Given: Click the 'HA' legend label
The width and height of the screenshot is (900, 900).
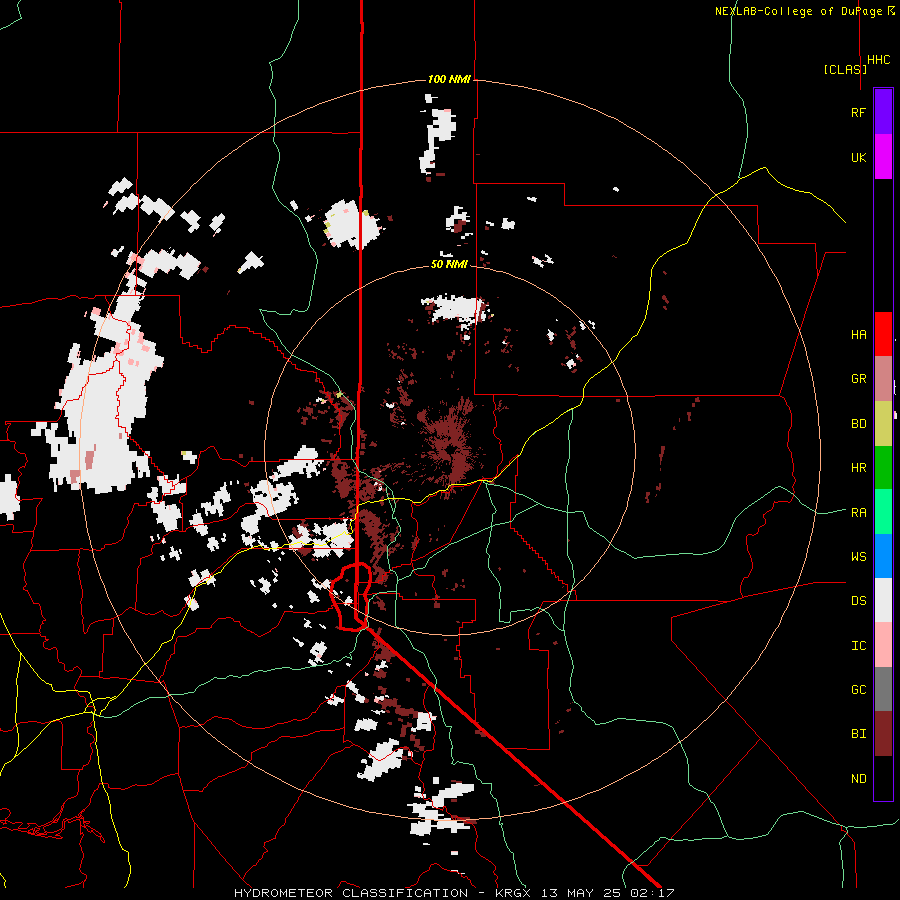Looking at the screenshot, I should pyautogui.click(x=858, y=334).
